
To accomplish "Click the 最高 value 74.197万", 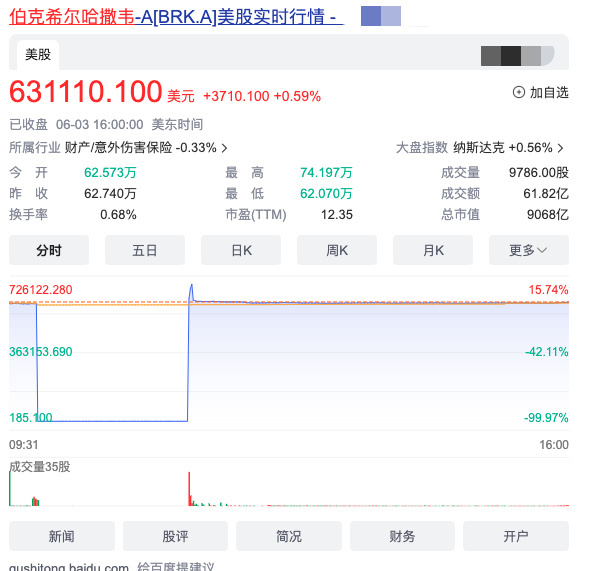I will 326,173.
